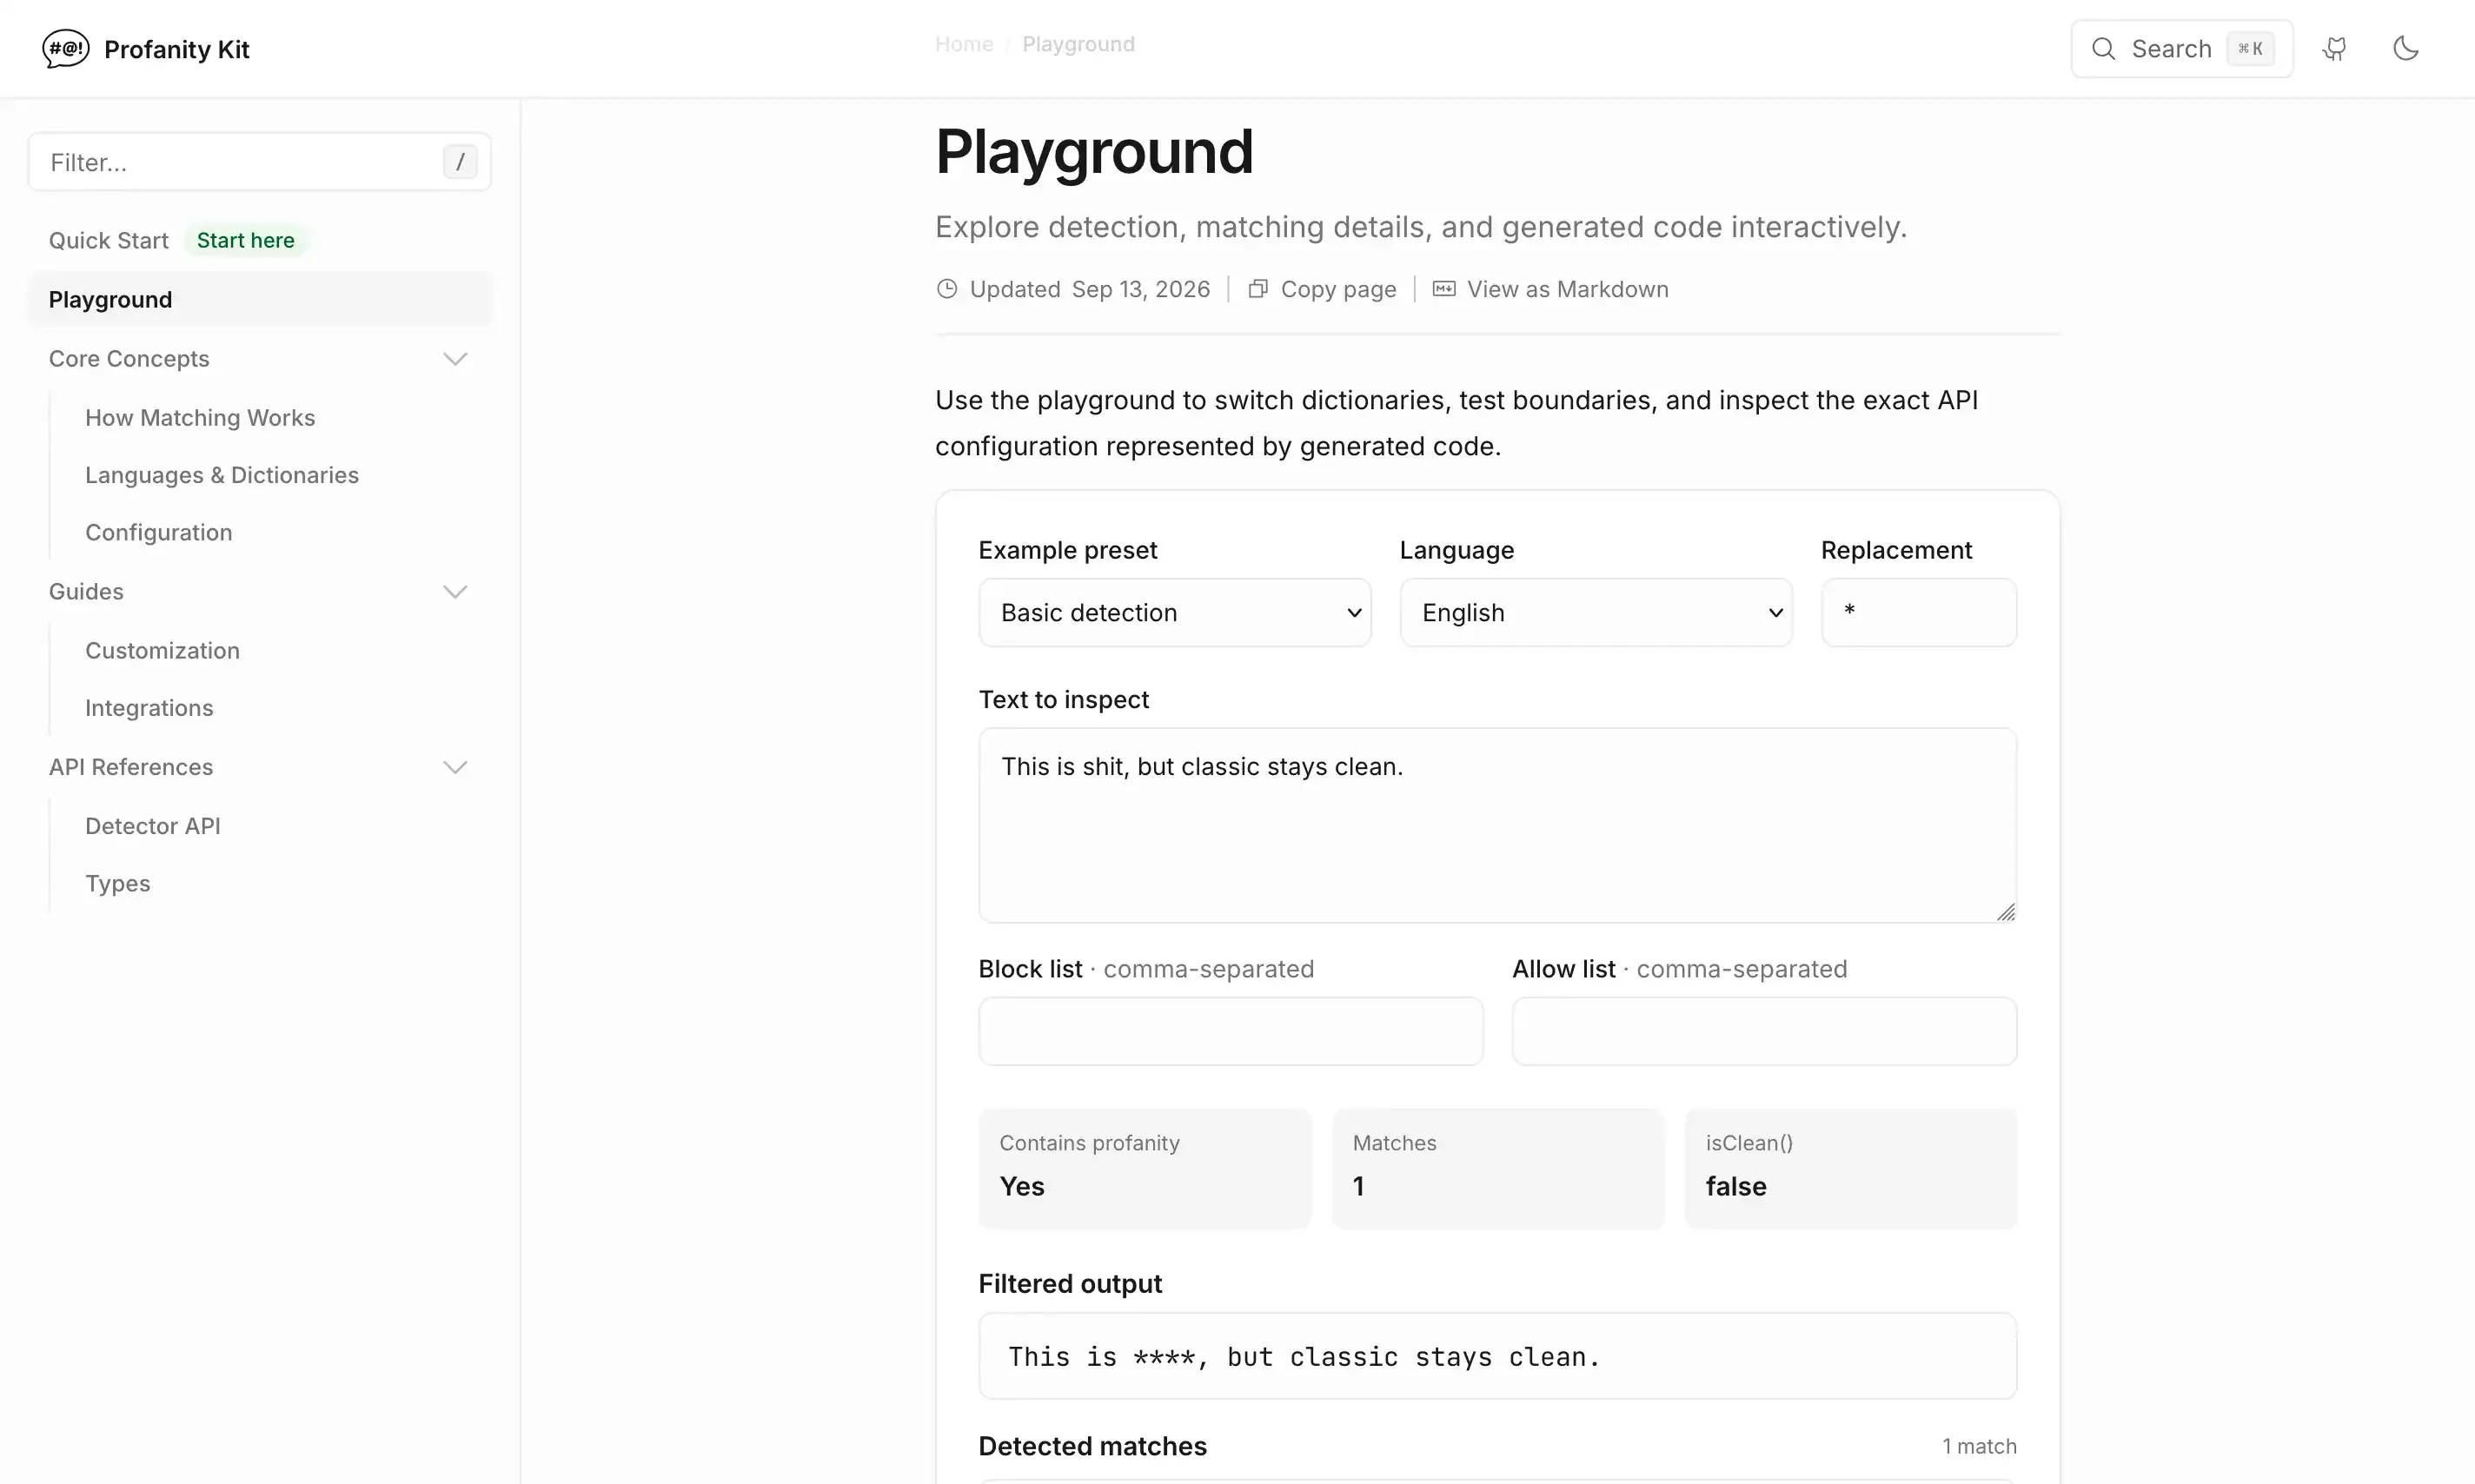2475x1484 pixels.
Task: Open Quick Start in the sidebar
Action: tap(109, 240)
